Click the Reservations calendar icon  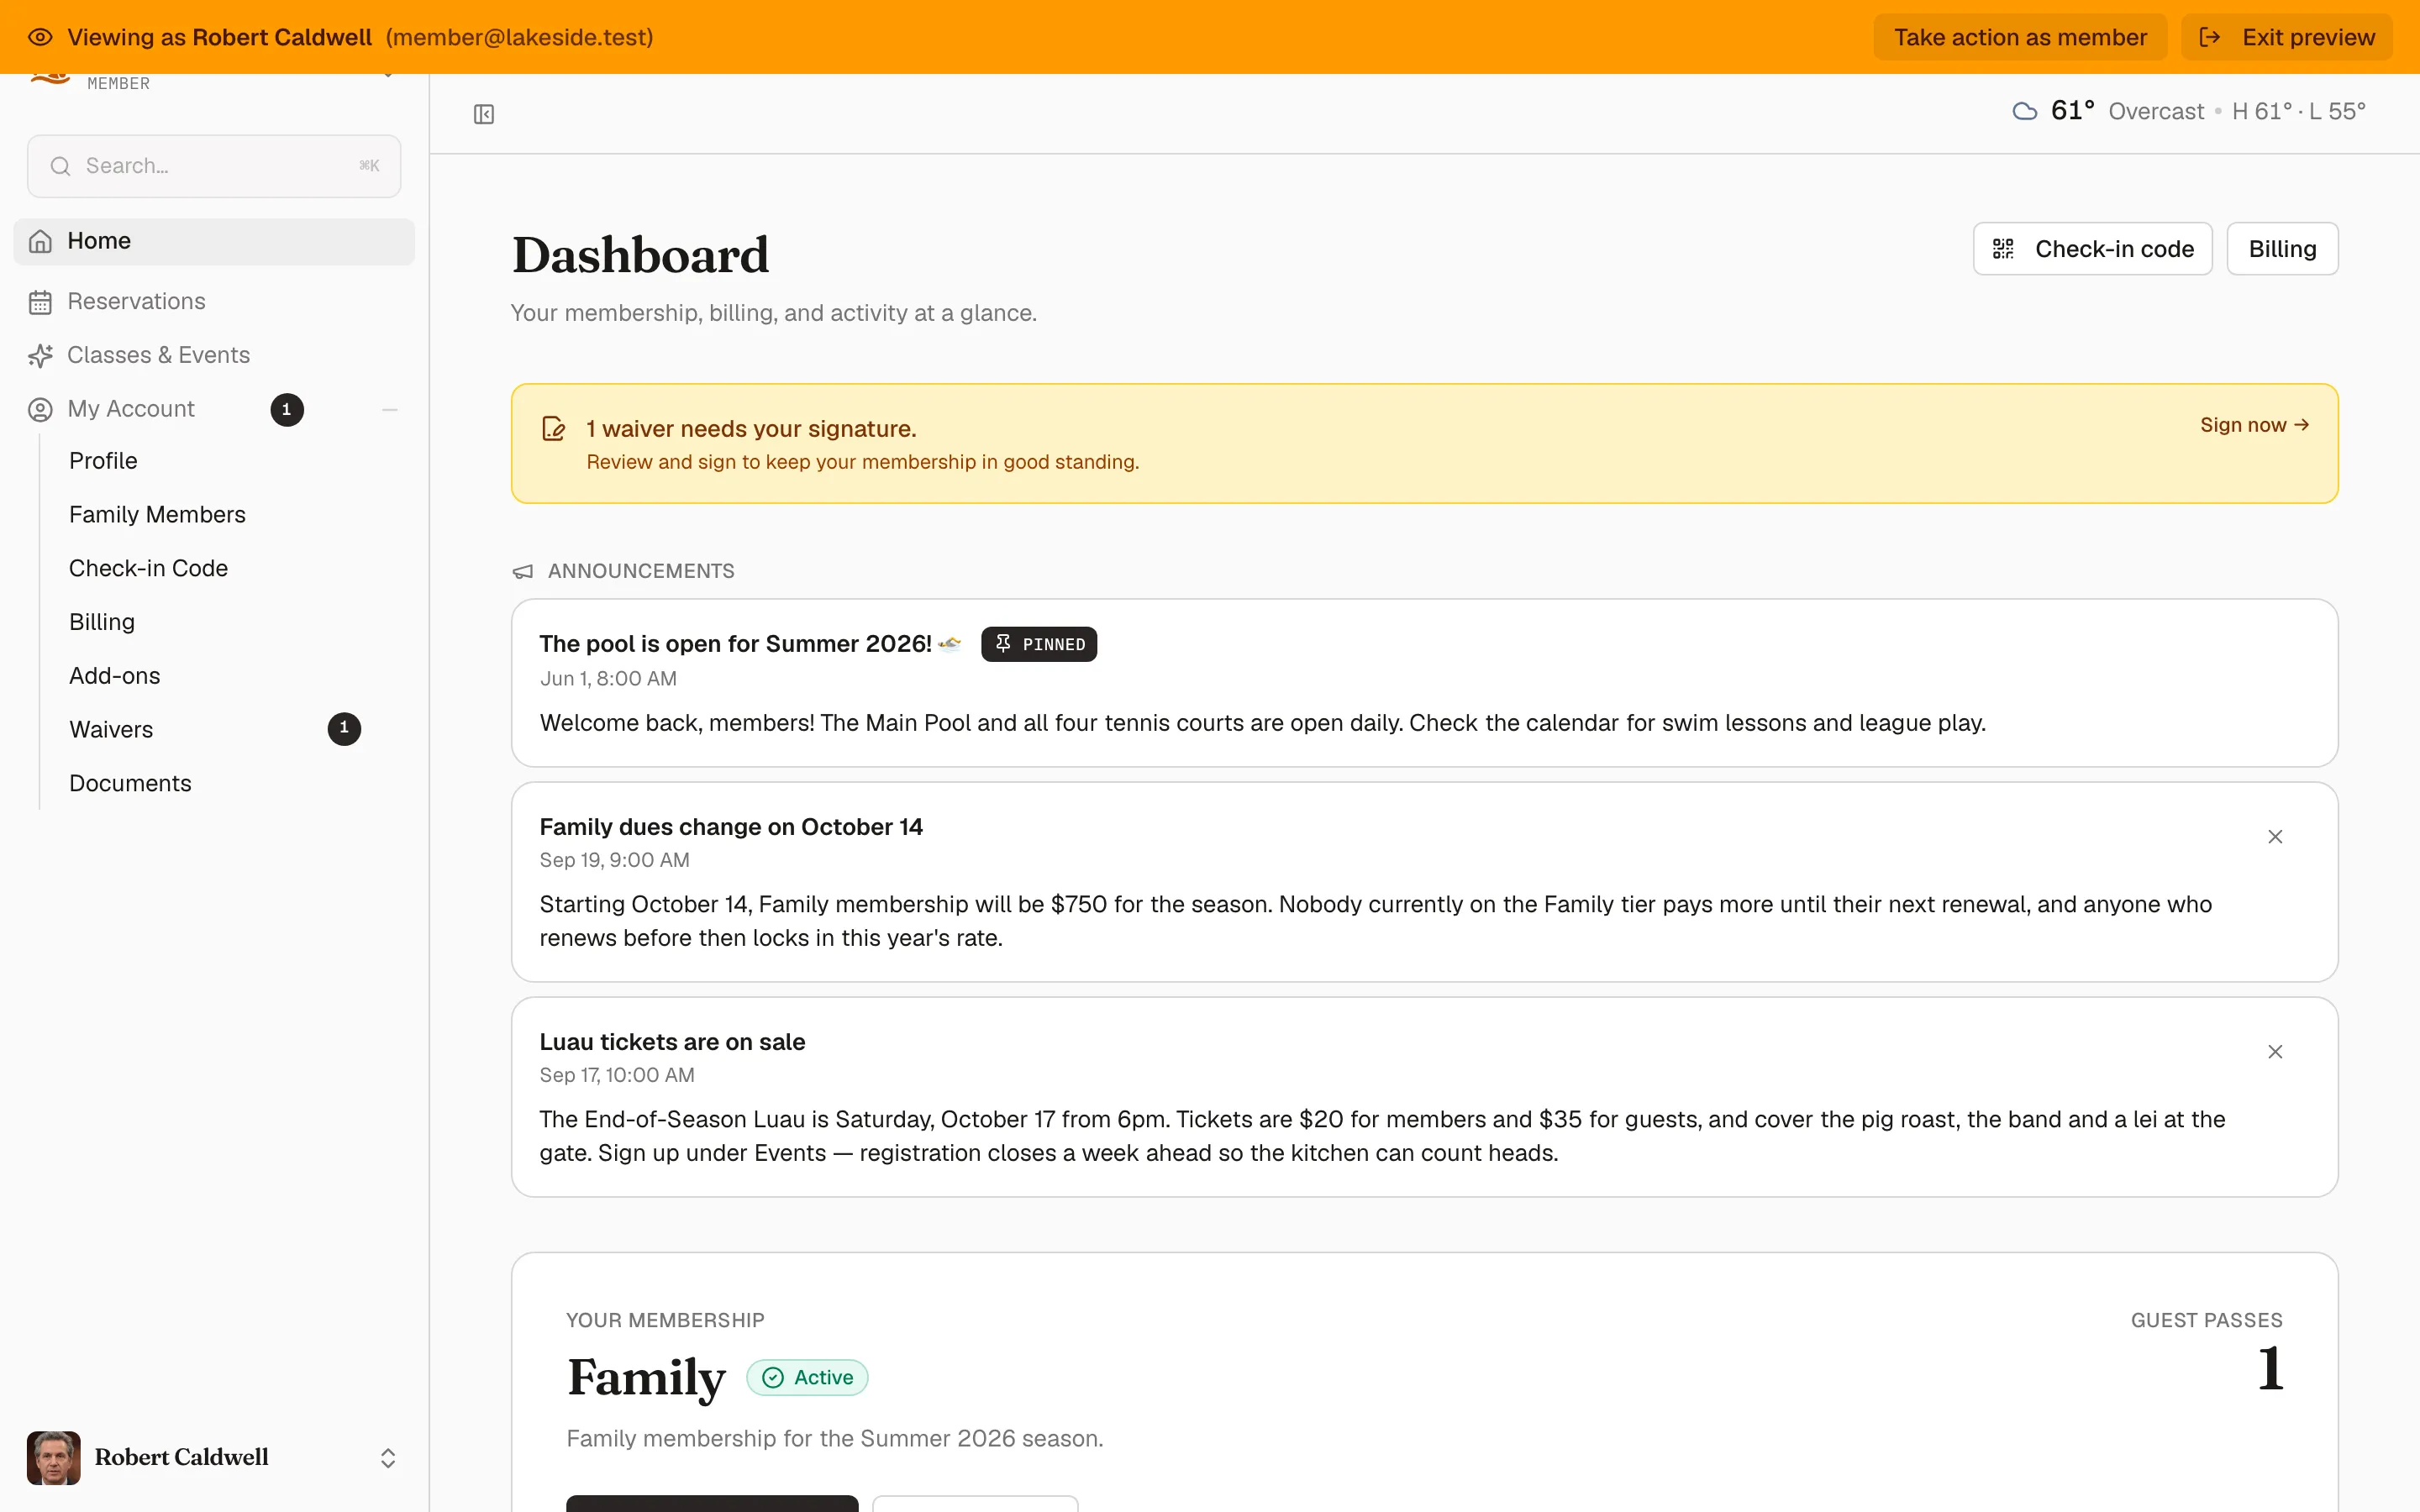40,302
